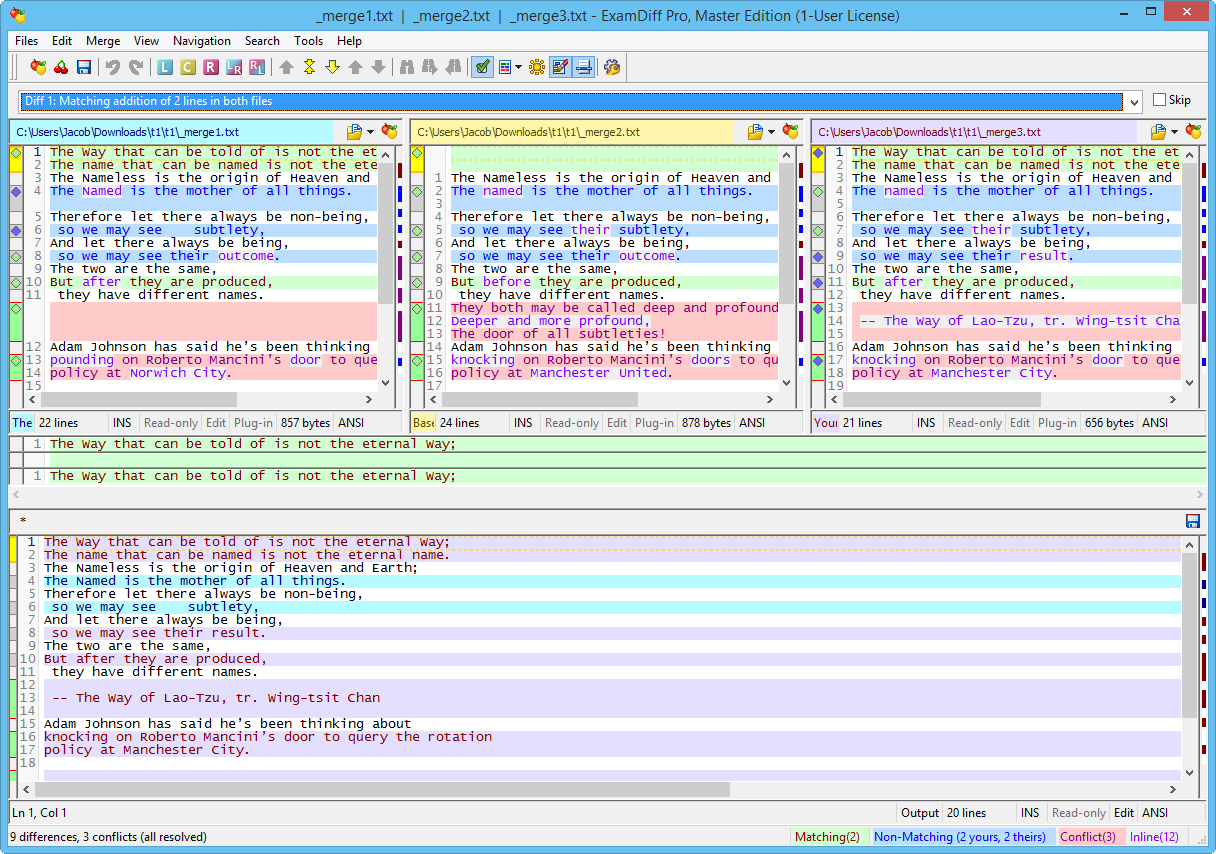The image size is (1216, 854).
Task: Click the sun-shaped toolbar icon
Action: click(x=536, y=67)
